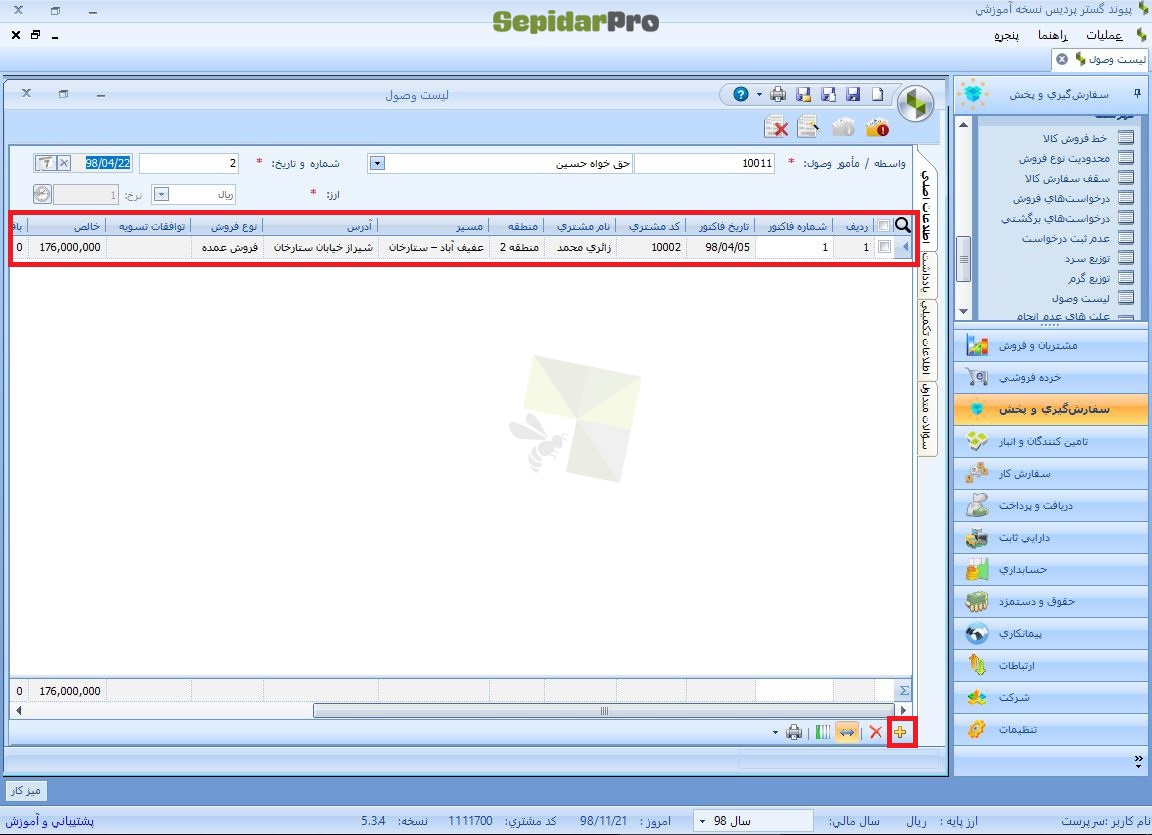Expand the sidebar using the double chevron
1152x835 pixels.
coord(1138,760)
